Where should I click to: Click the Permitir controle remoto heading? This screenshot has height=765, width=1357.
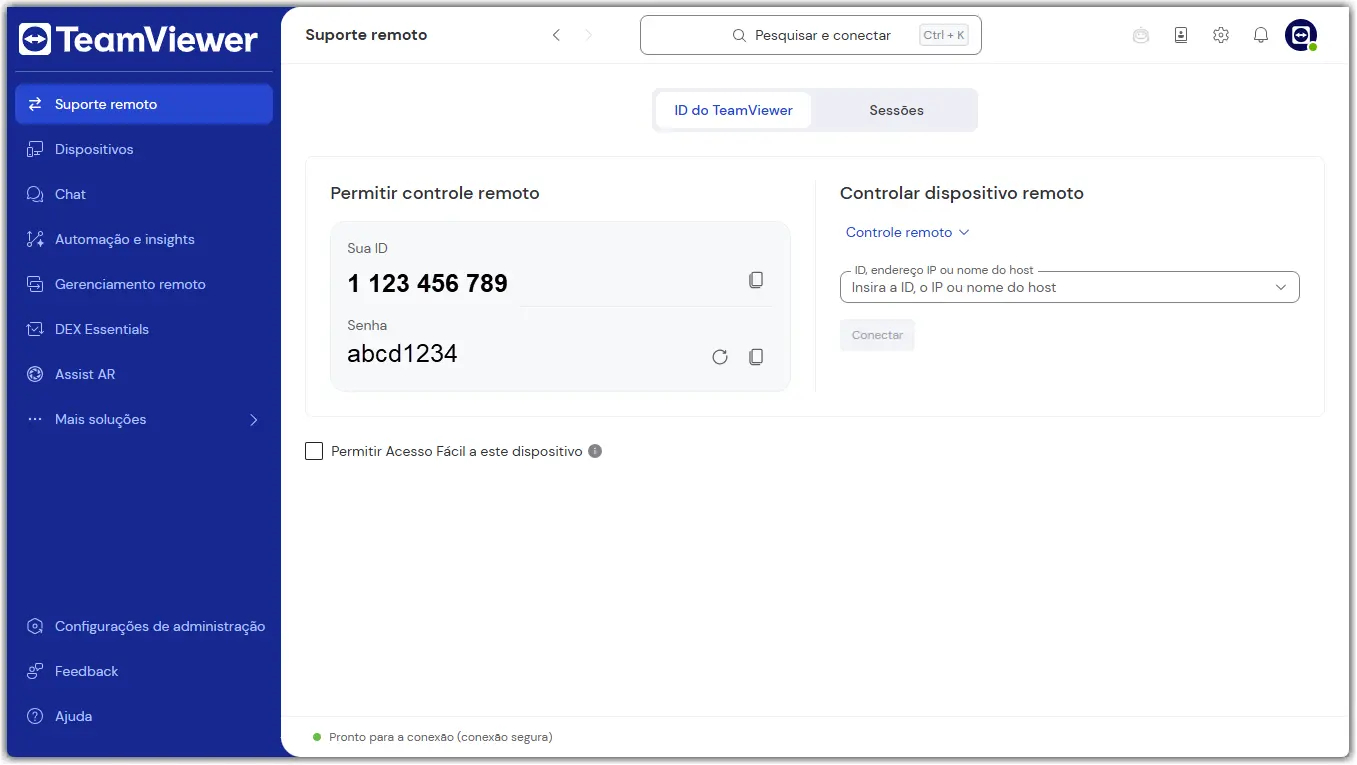click(x=435, y=193)
